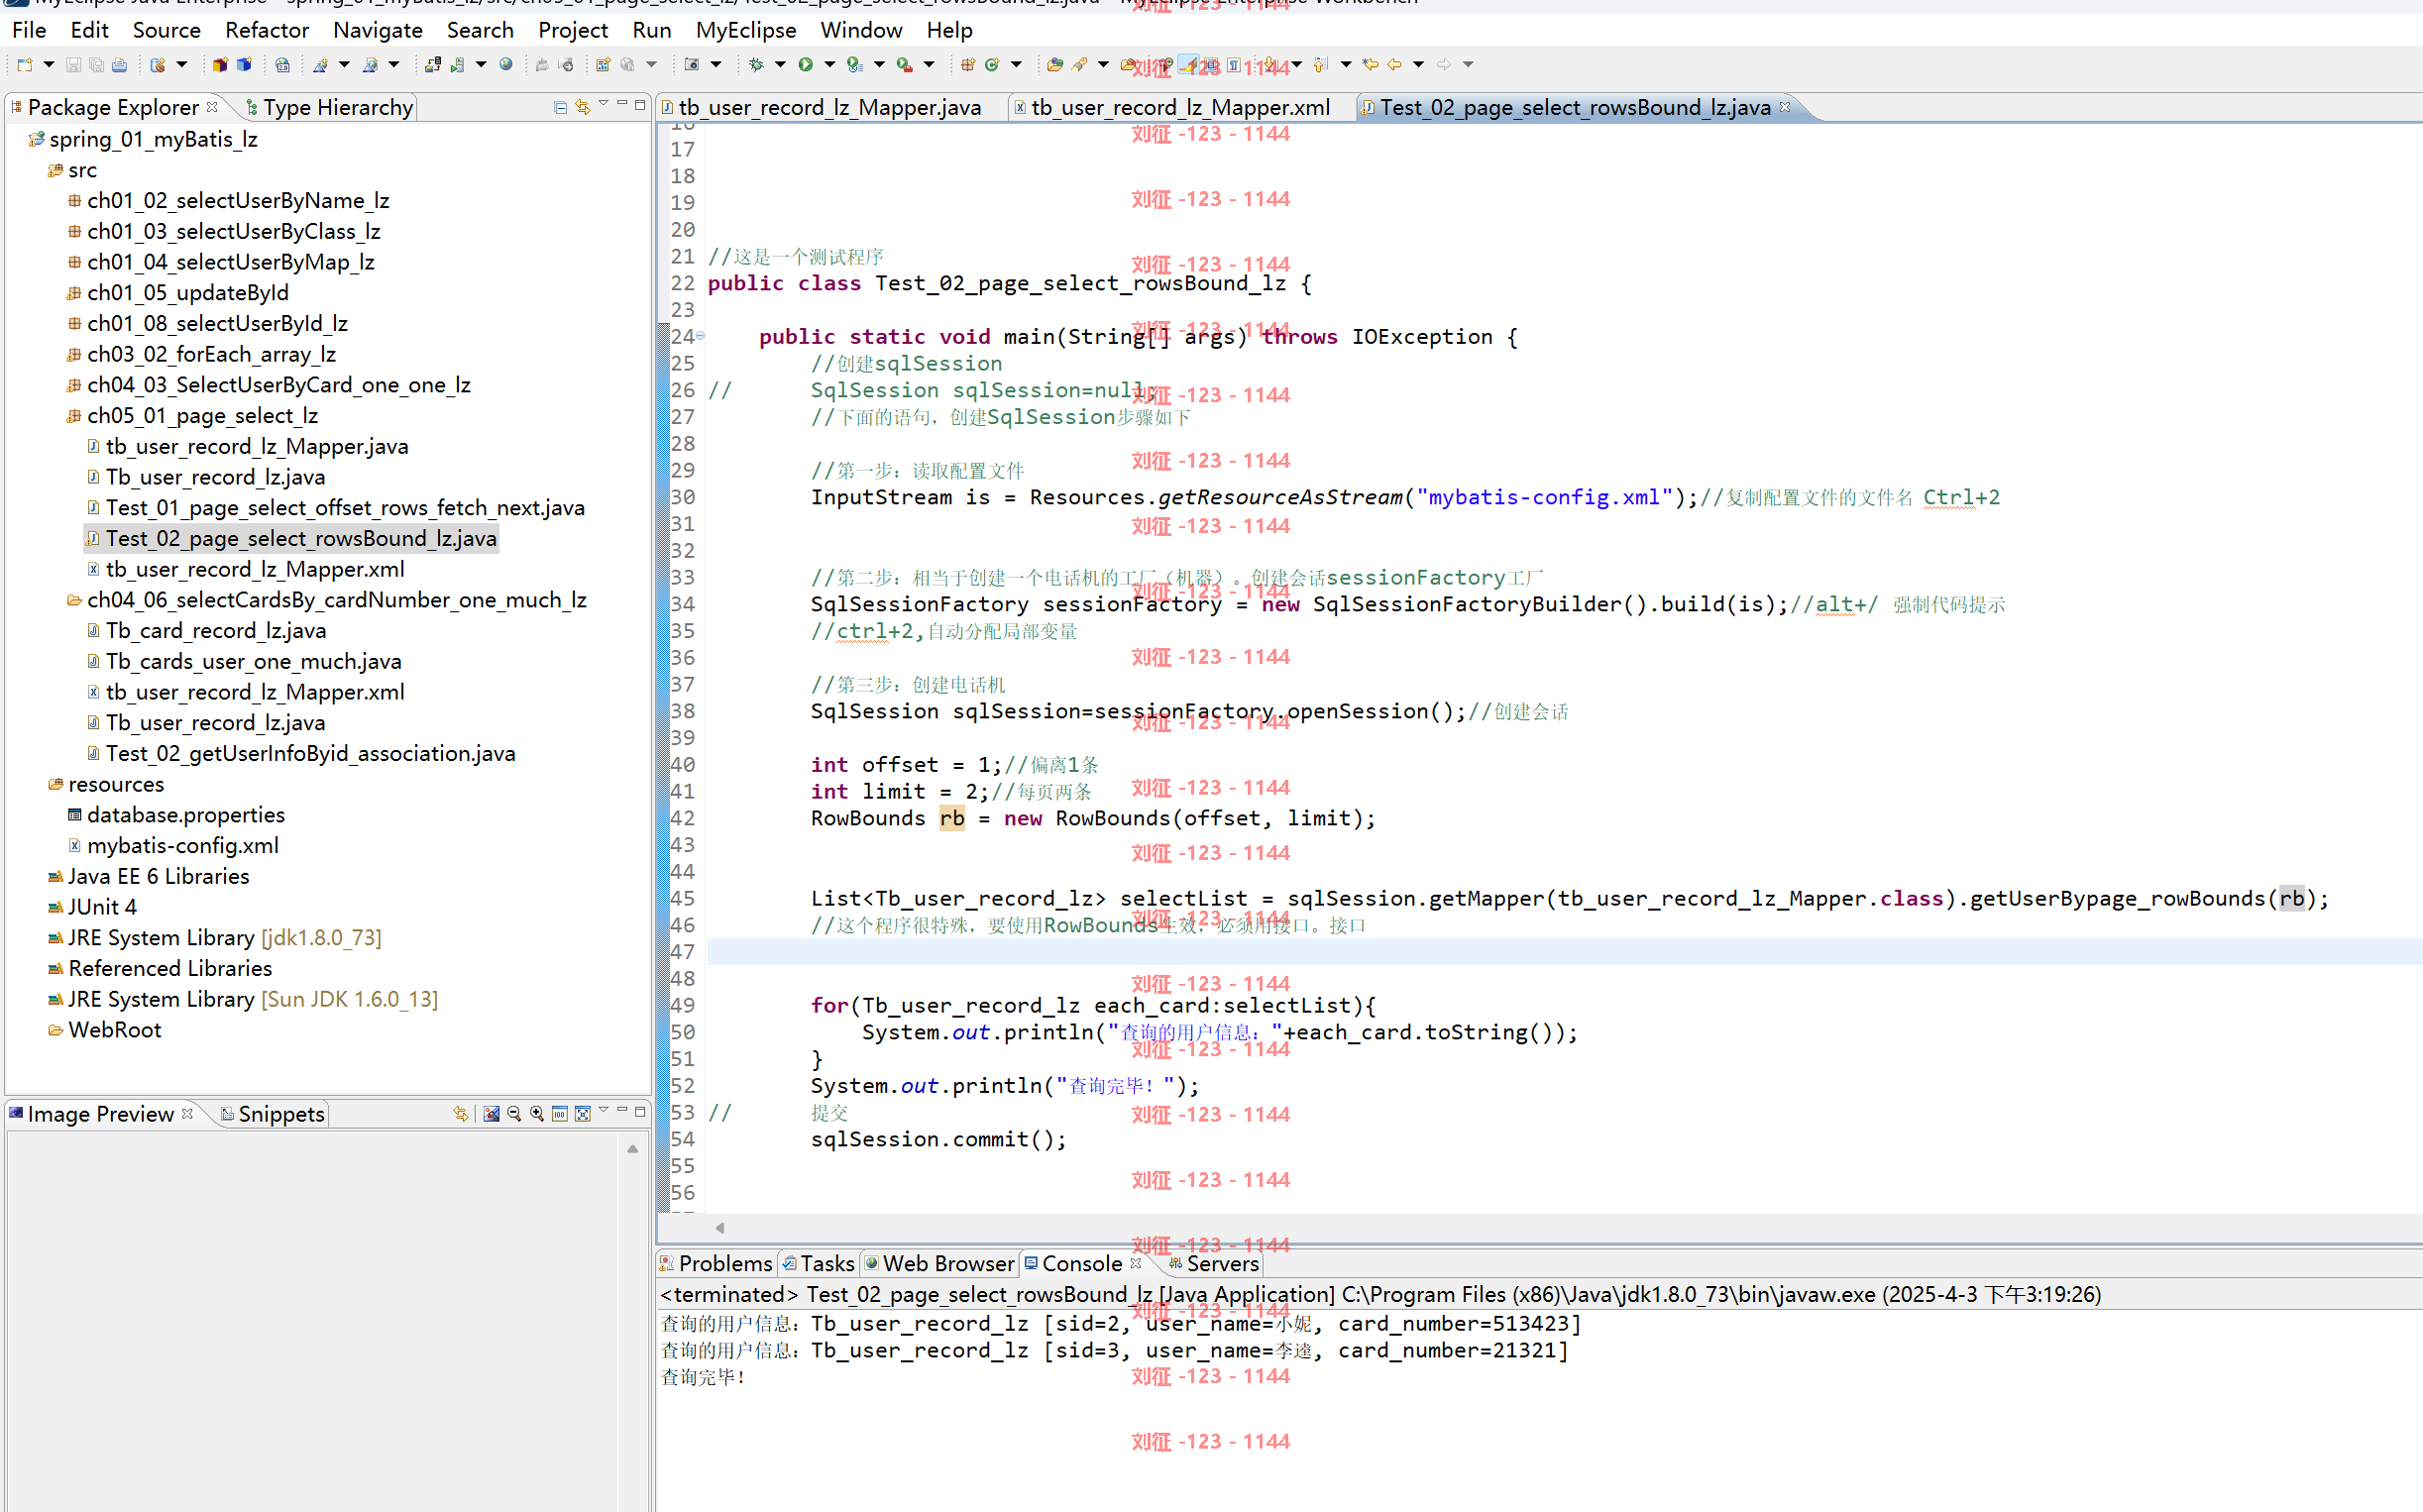Click the open image icon in Image Preview

point(491,1114)
